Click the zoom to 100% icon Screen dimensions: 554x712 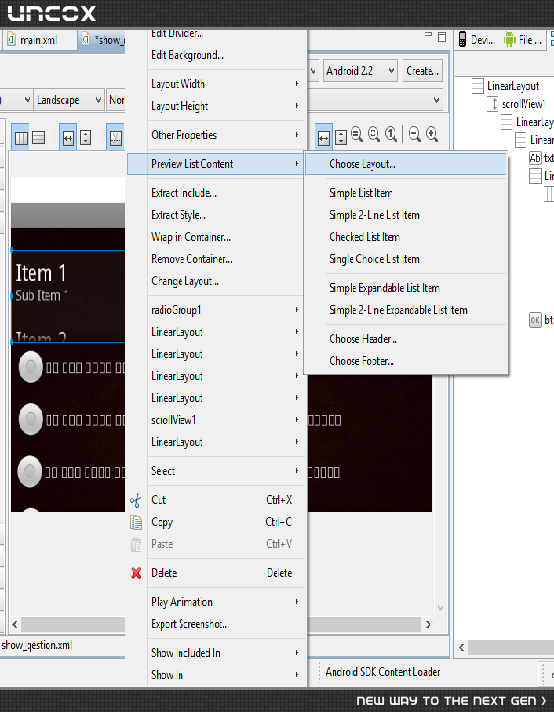point(391,134)
